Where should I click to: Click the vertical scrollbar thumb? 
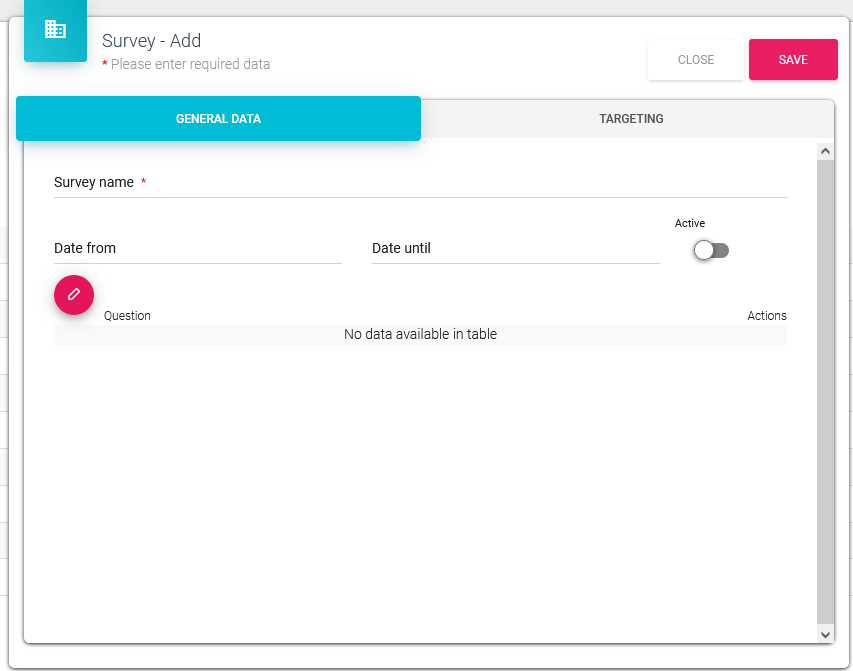coord(825,390)
